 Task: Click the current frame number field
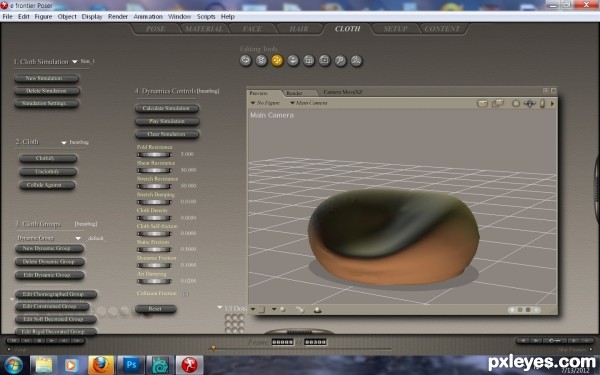[283, 342]
